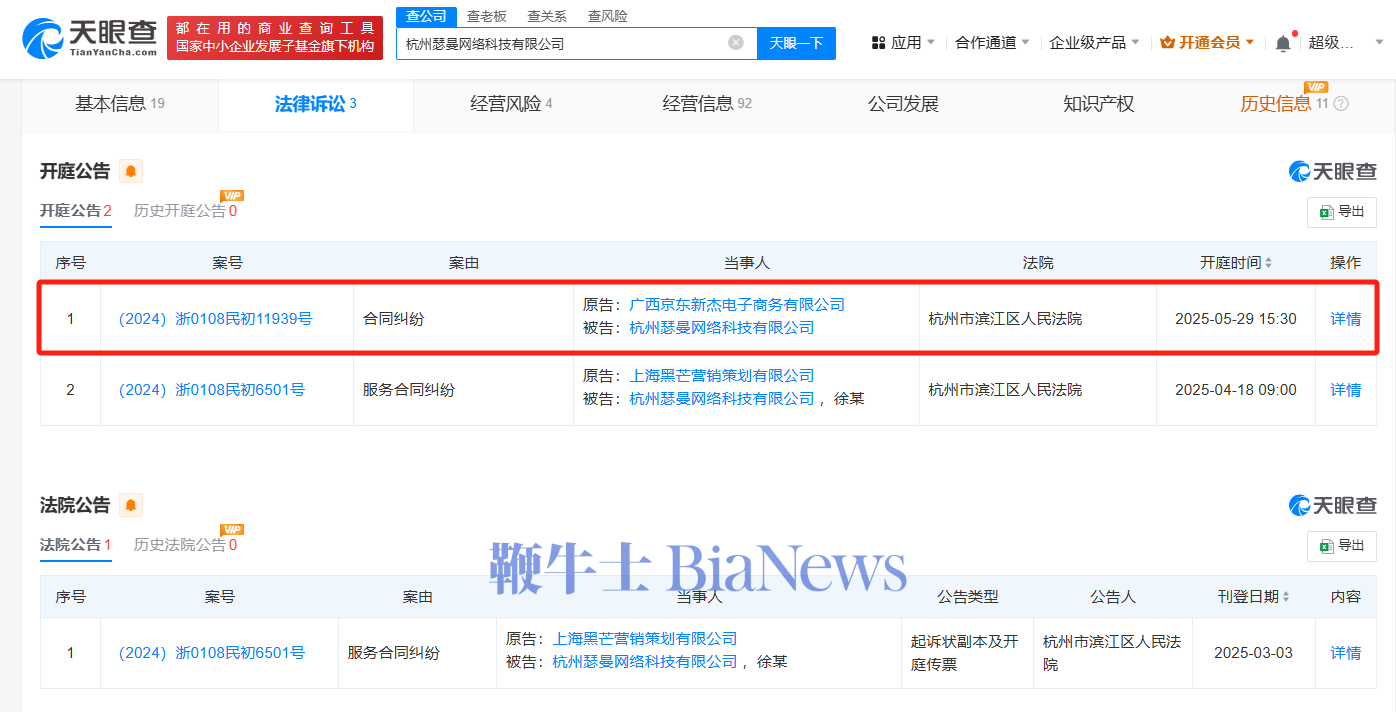
Task: Click the 公告类型 column header
Action: coord(967,597)
